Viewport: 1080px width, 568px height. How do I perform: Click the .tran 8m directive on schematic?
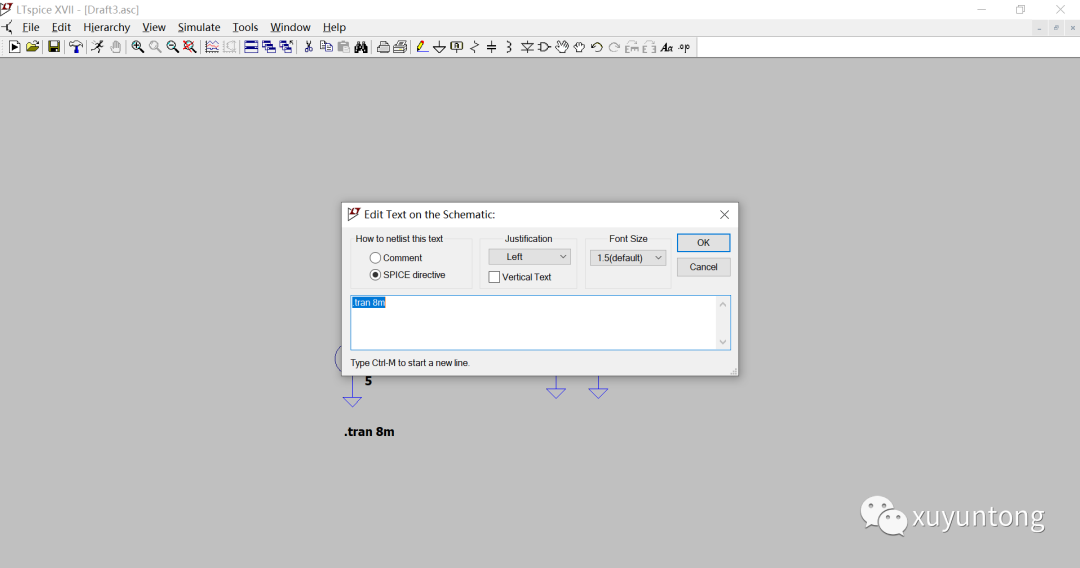coord(369,432)
